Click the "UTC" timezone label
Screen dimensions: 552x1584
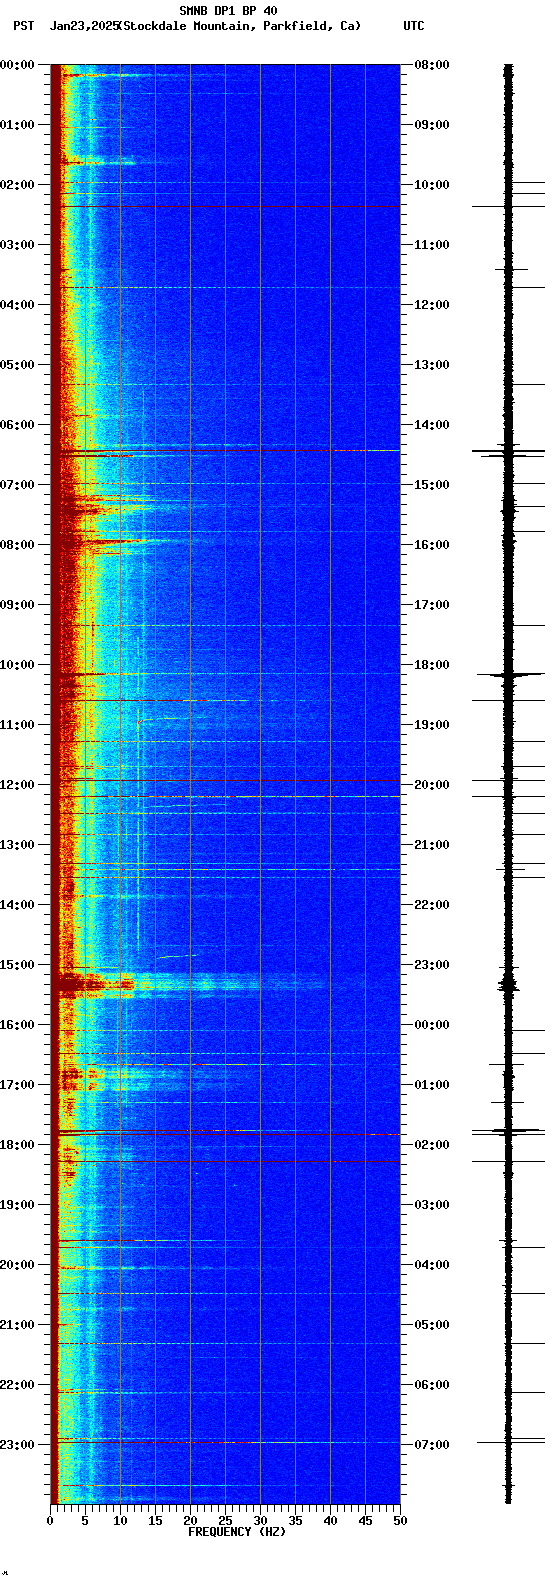click(x=414, y=26)
